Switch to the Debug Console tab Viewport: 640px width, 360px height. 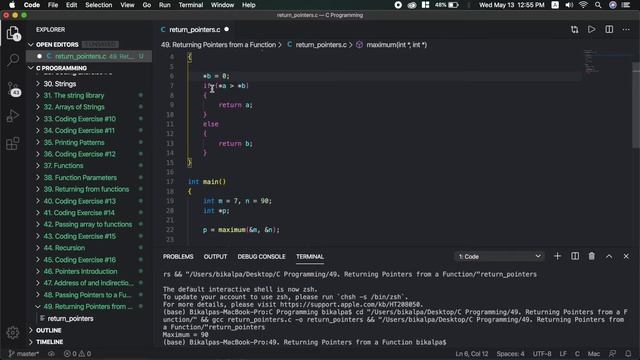tap(261, 256)
